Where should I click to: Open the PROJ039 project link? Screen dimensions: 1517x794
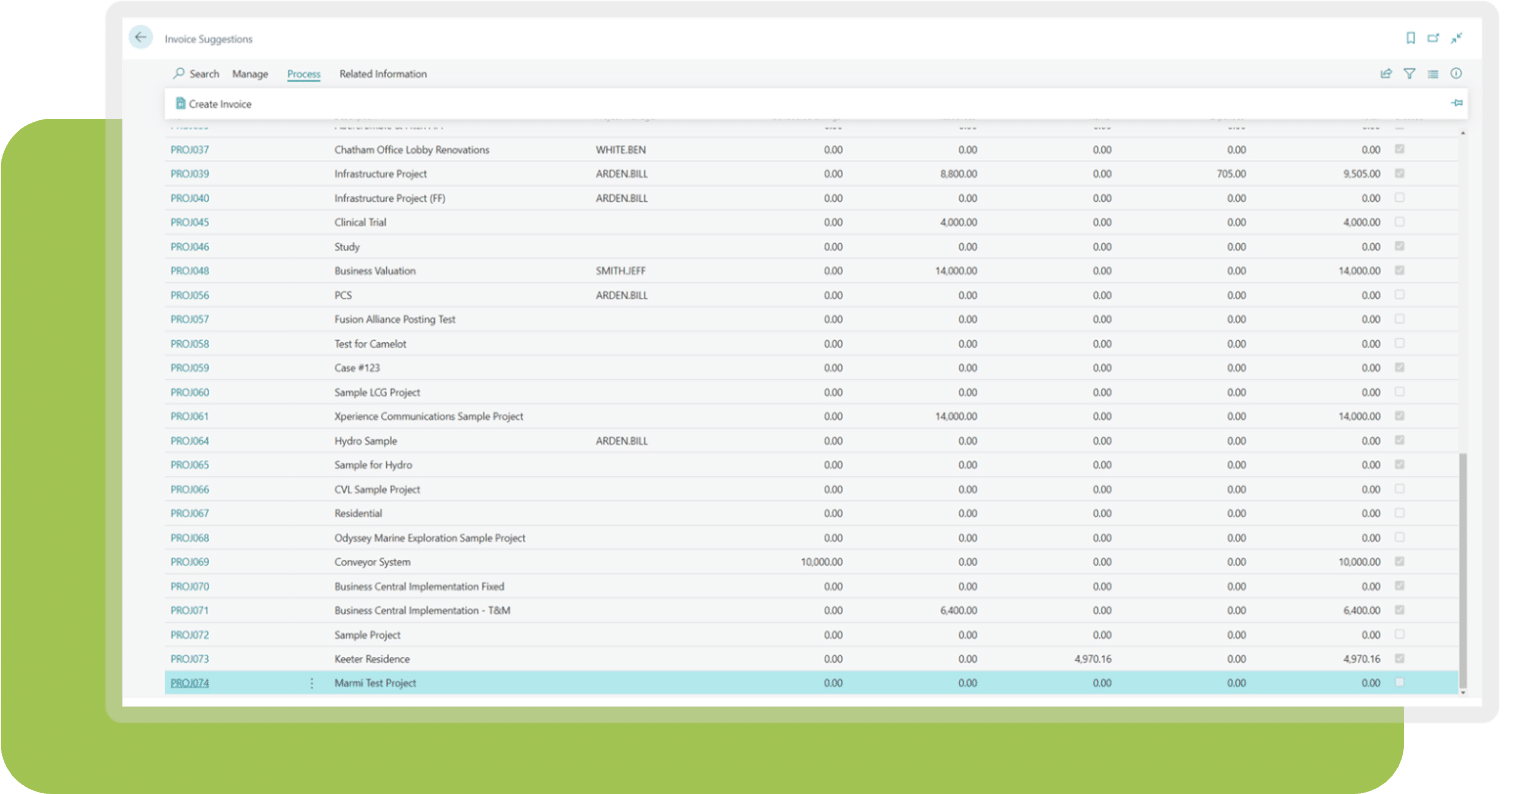tap(190, 174)
